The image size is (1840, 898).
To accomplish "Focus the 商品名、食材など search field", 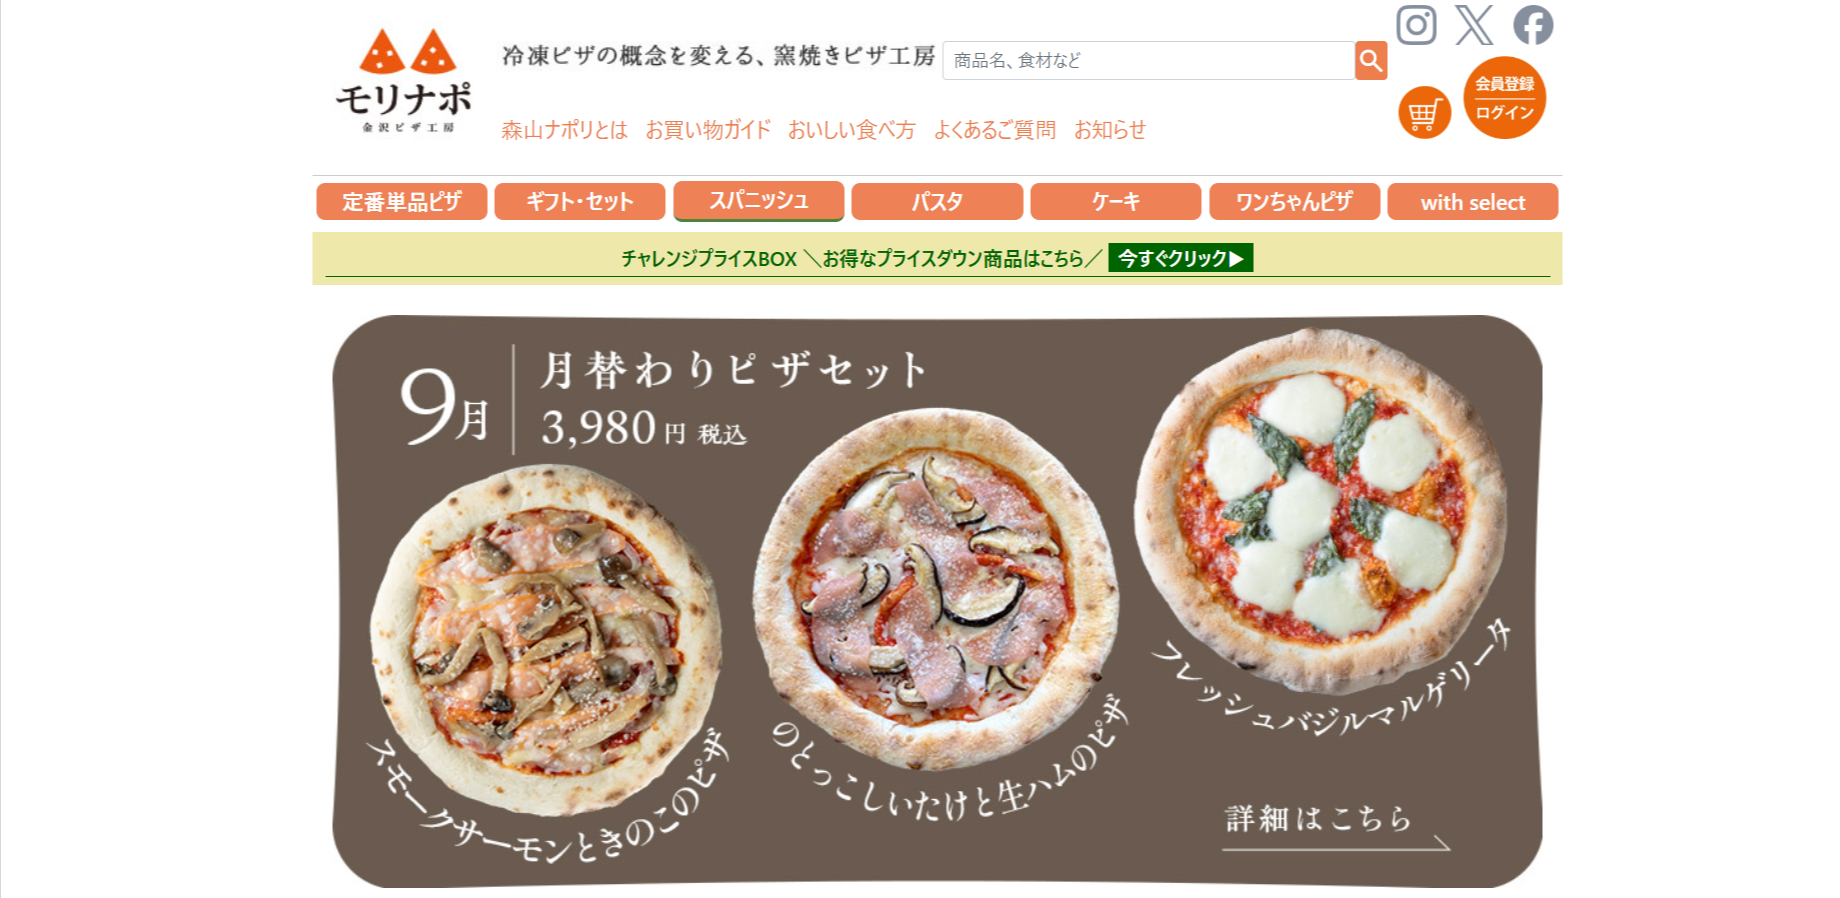I will coord(1149,60).
